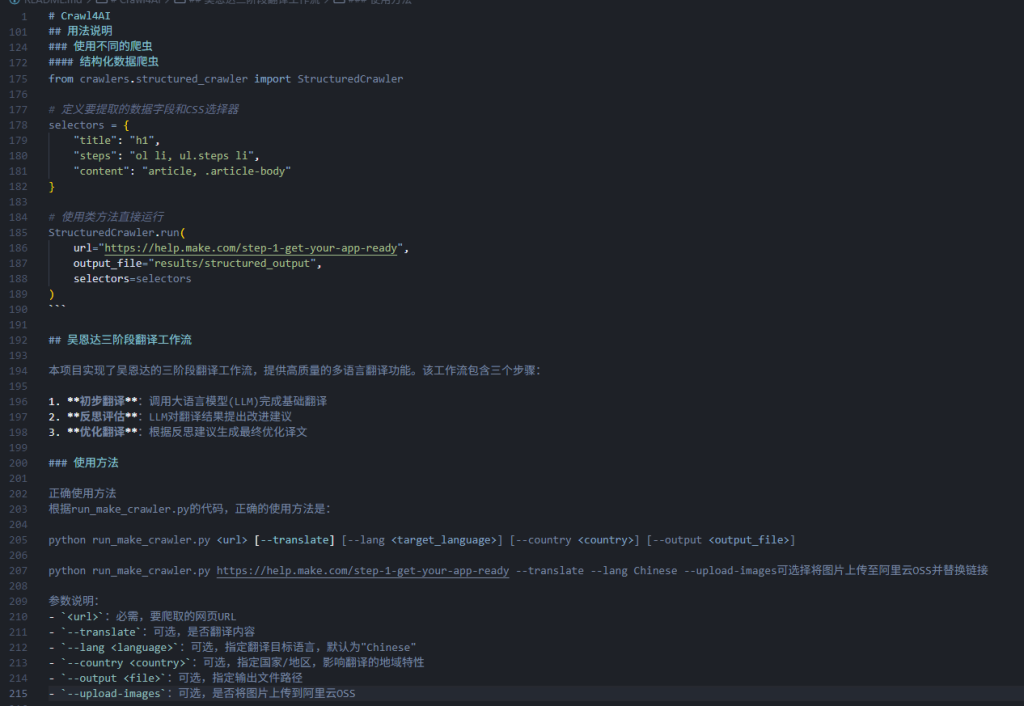Click '[--translate]' in the usage syntax line
Viewport: 1024px width, 706px height.
[294, 540]
